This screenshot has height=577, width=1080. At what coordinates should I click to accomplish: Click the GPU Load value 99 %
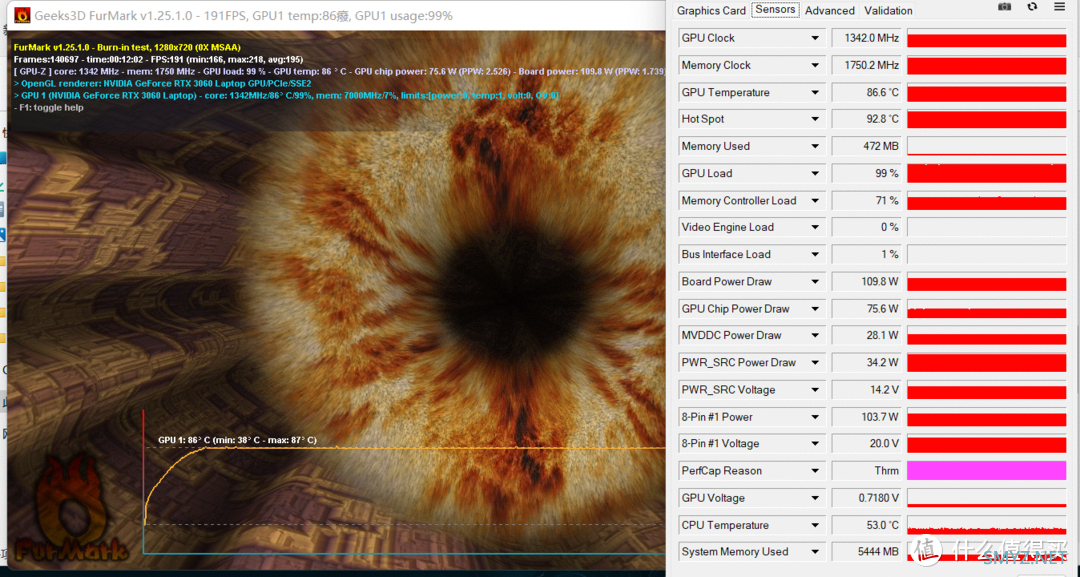(866, 174)
